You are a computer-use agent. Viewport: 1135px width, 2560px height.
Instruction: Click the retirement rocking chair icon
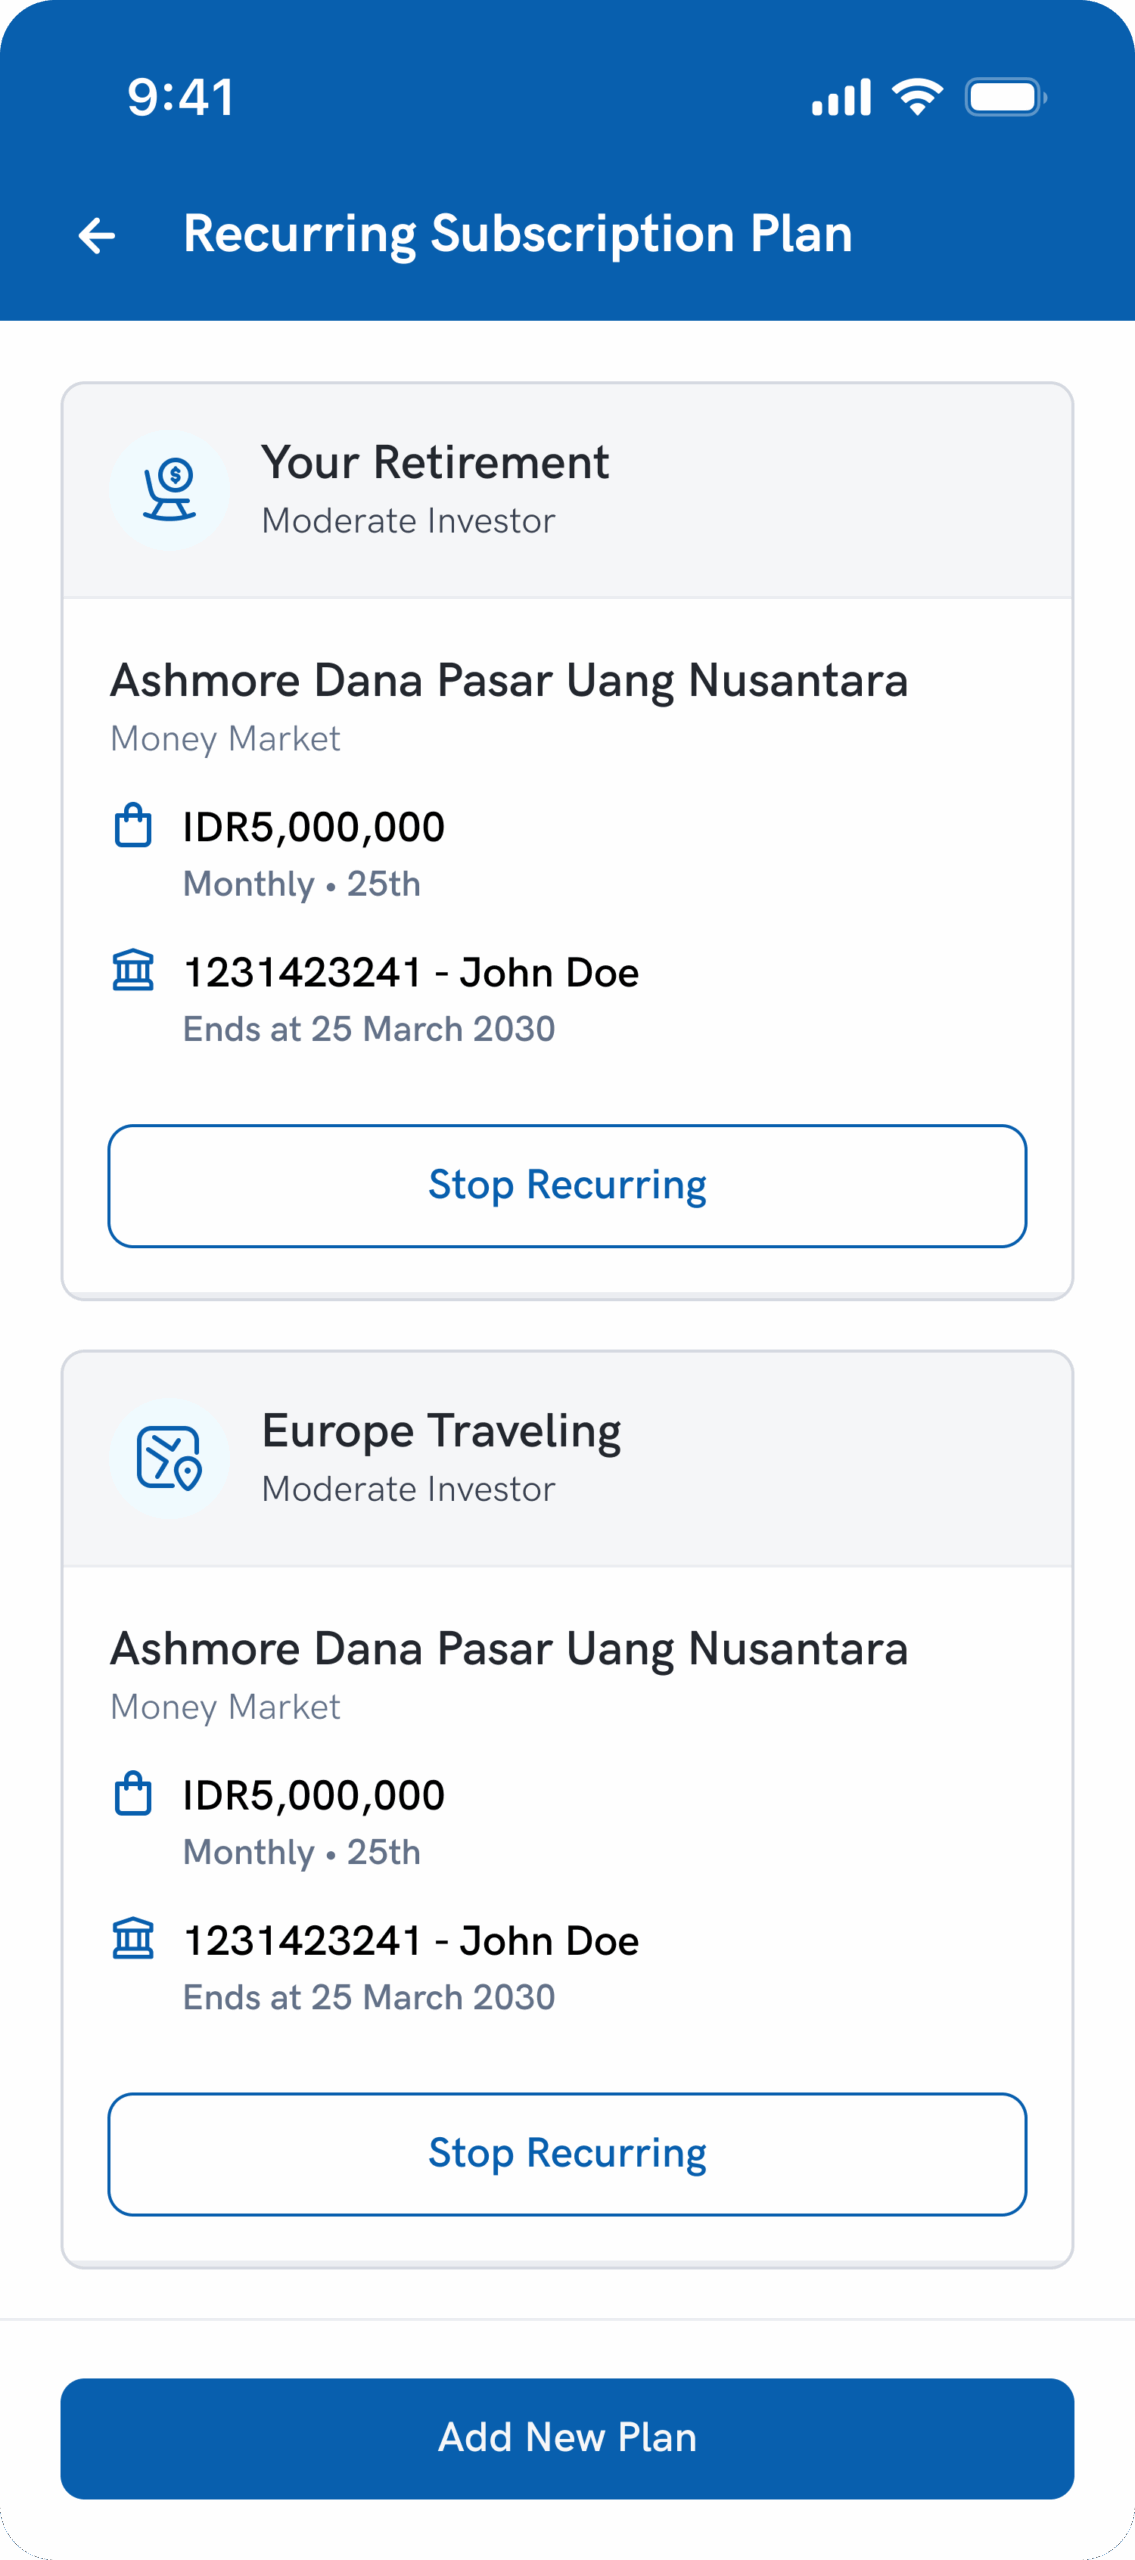[170, 490]
